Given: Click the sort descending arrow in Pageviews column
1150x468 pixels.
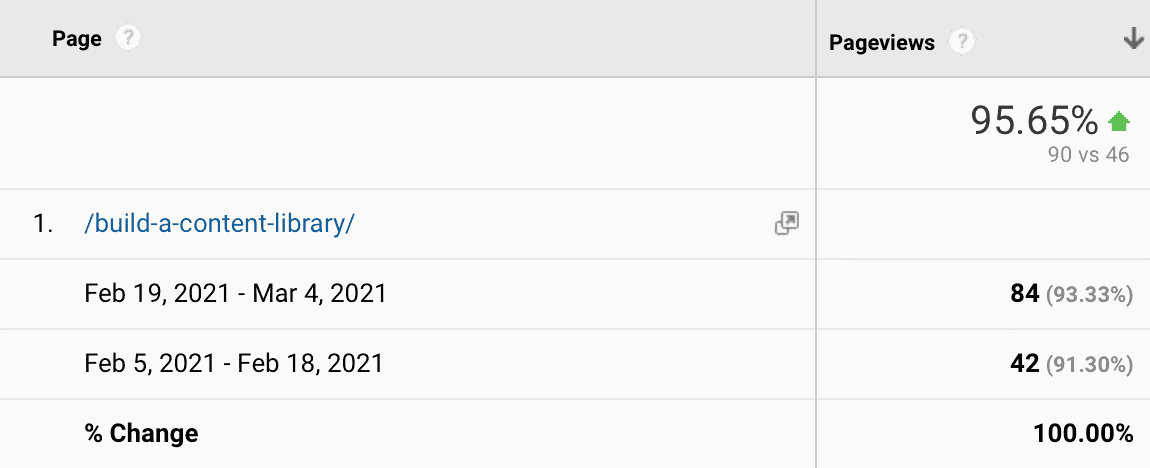Looking at the screenshot, I should tap(1132, 40).
